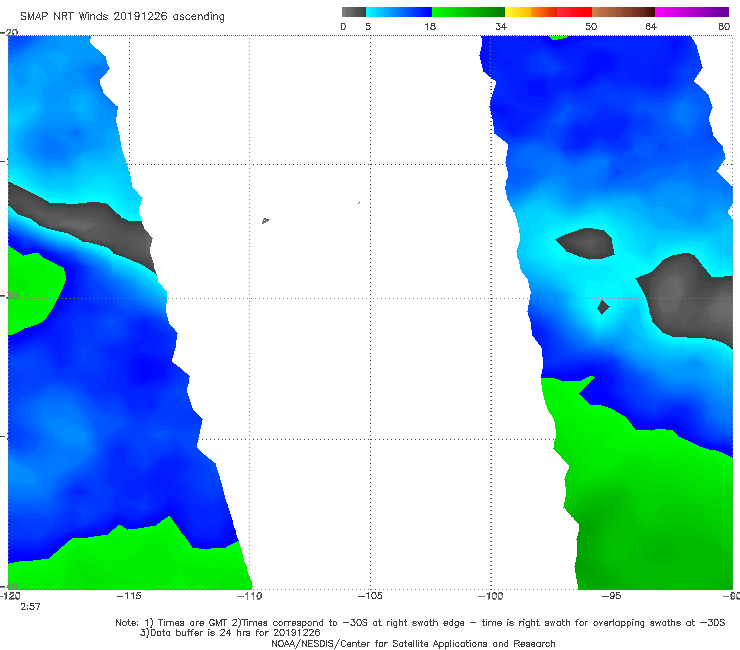Click the longitude label '-120'
Viewport: 740px width, 650px height.
[x=10, y=596]
